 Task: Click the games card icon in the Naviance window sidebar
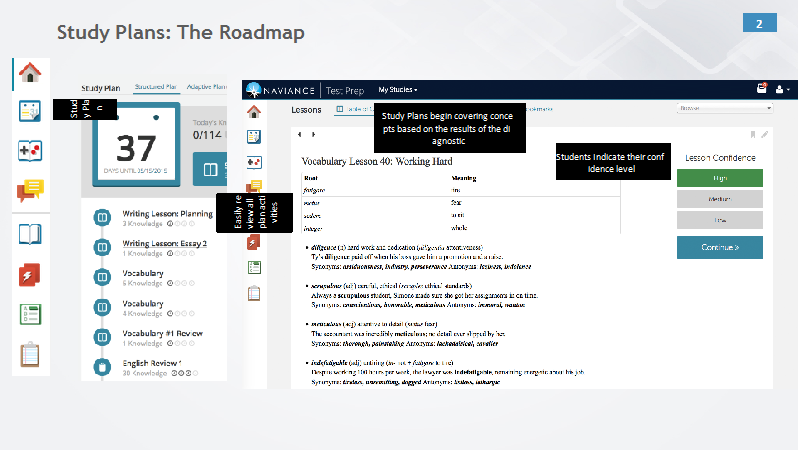[x=254, y=162]
